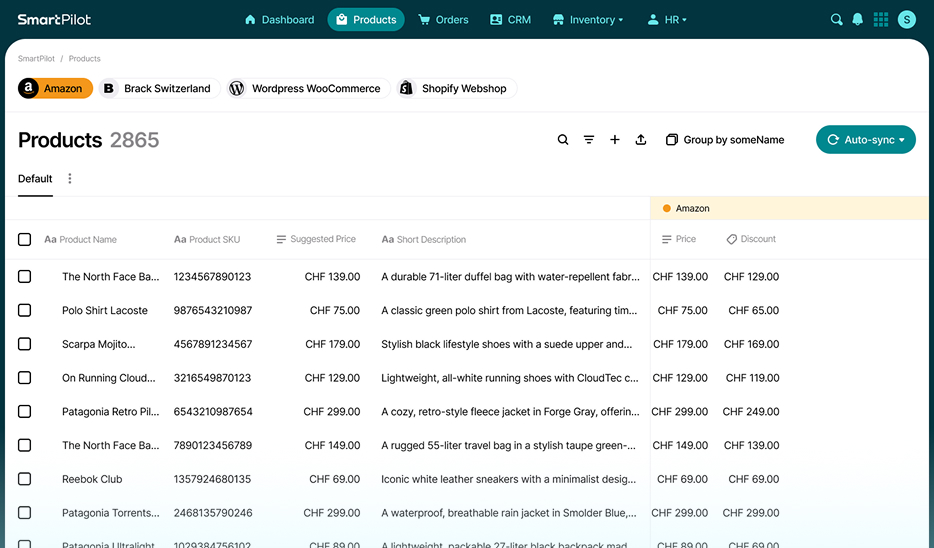Click the plus add product icon
Viewport: 934px width, 548px height.
pyautogui.click(x=615, y=139)
